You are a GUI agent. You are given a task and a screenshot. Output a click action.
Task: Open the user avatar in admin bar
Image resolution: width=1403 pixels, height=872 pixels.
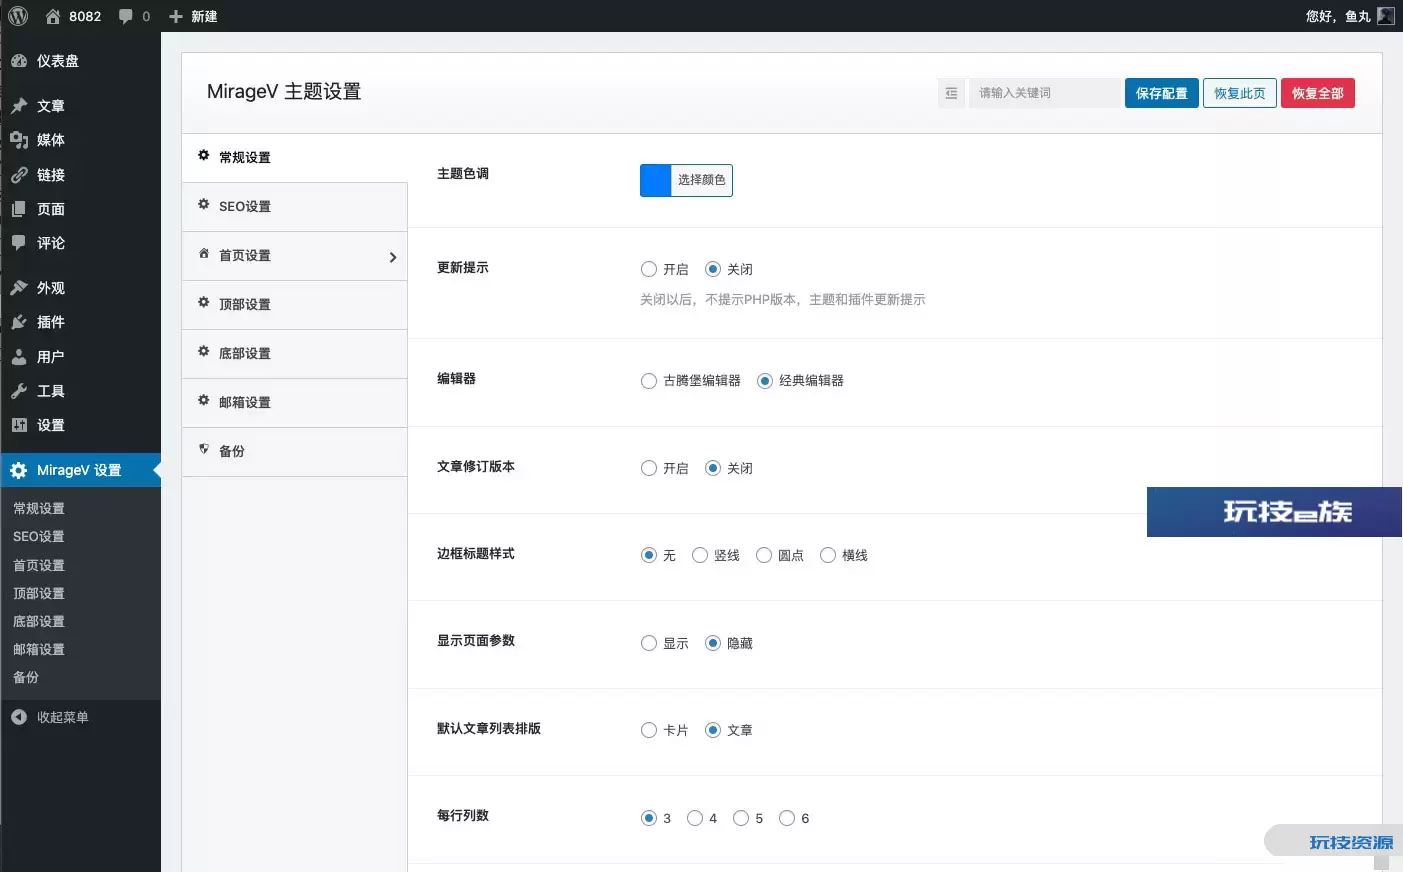click(x=1386, y=16)
